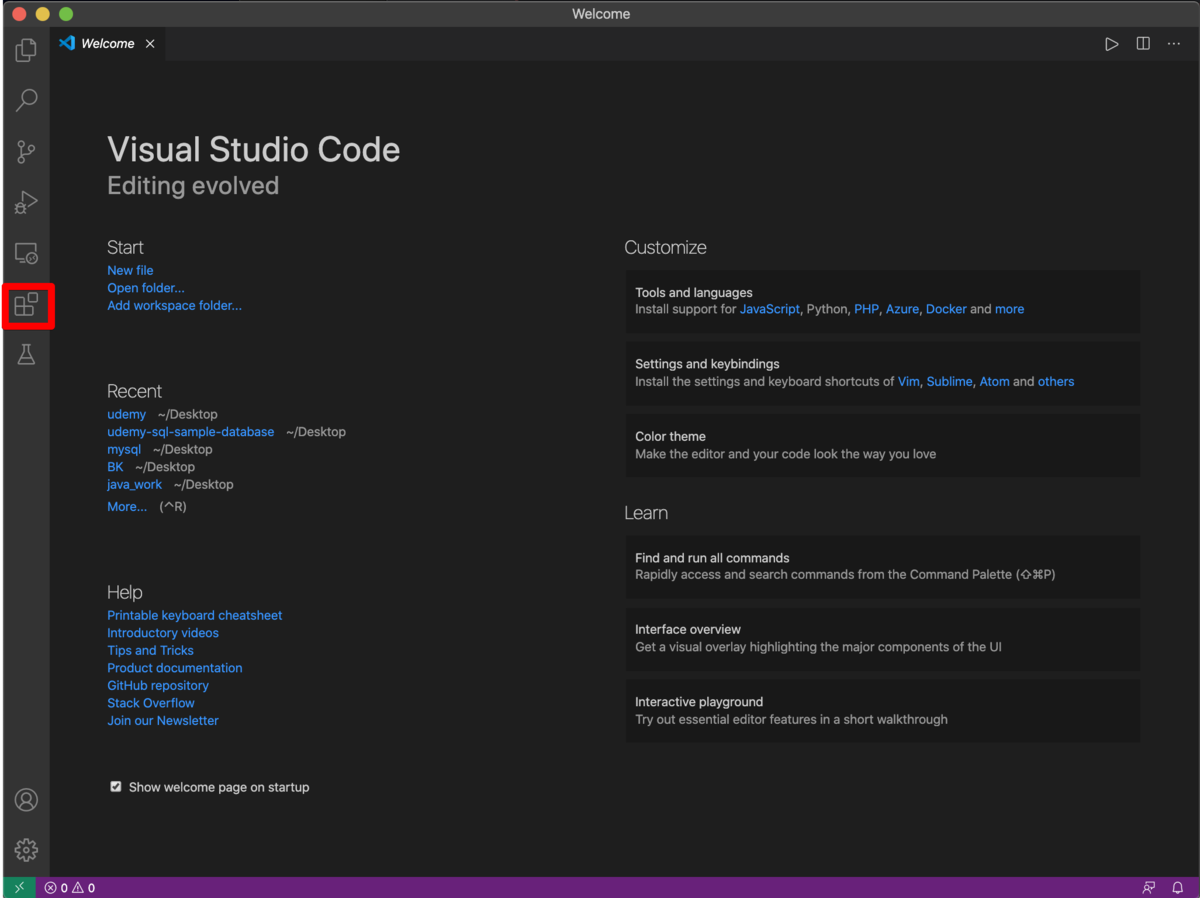Click errors and warnings status indicator

[x=70, y=888]
